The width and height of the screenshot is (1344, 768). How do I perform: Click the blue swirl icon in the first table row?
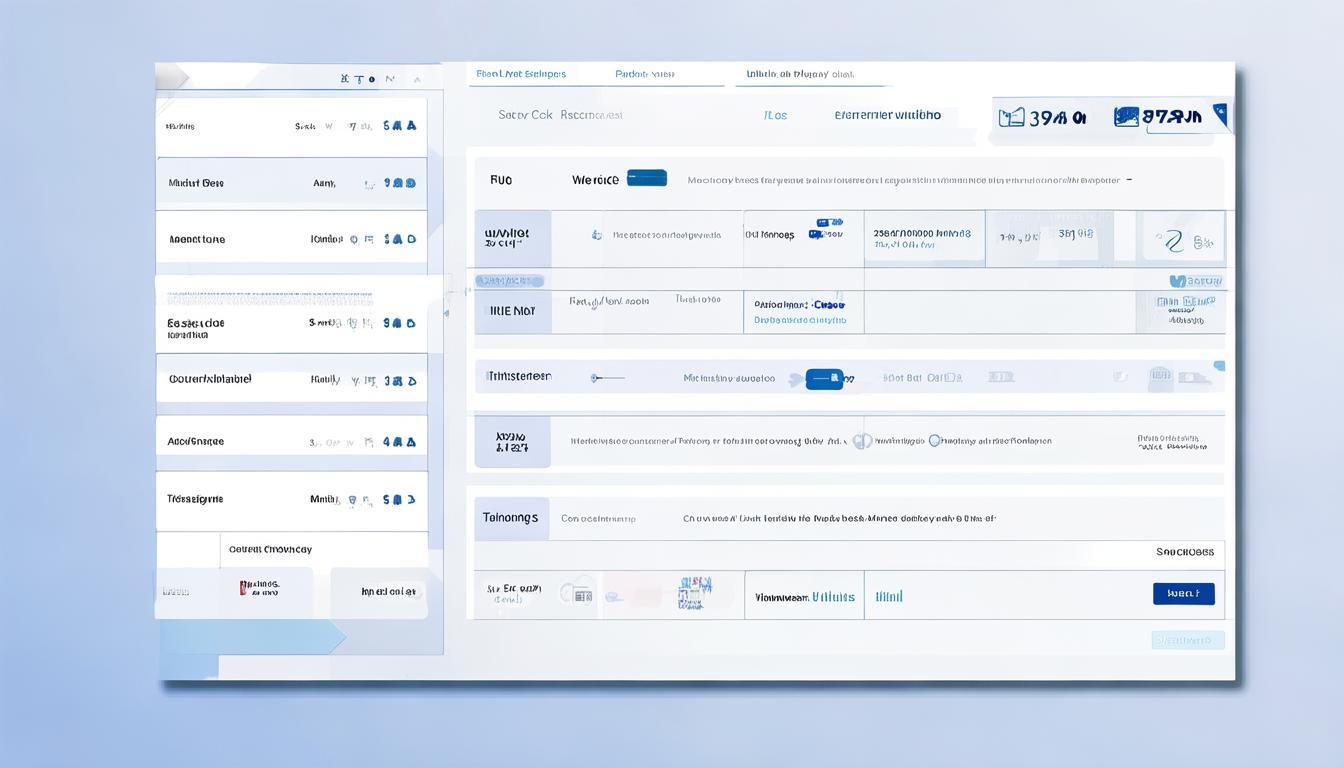click(1171, 240)
